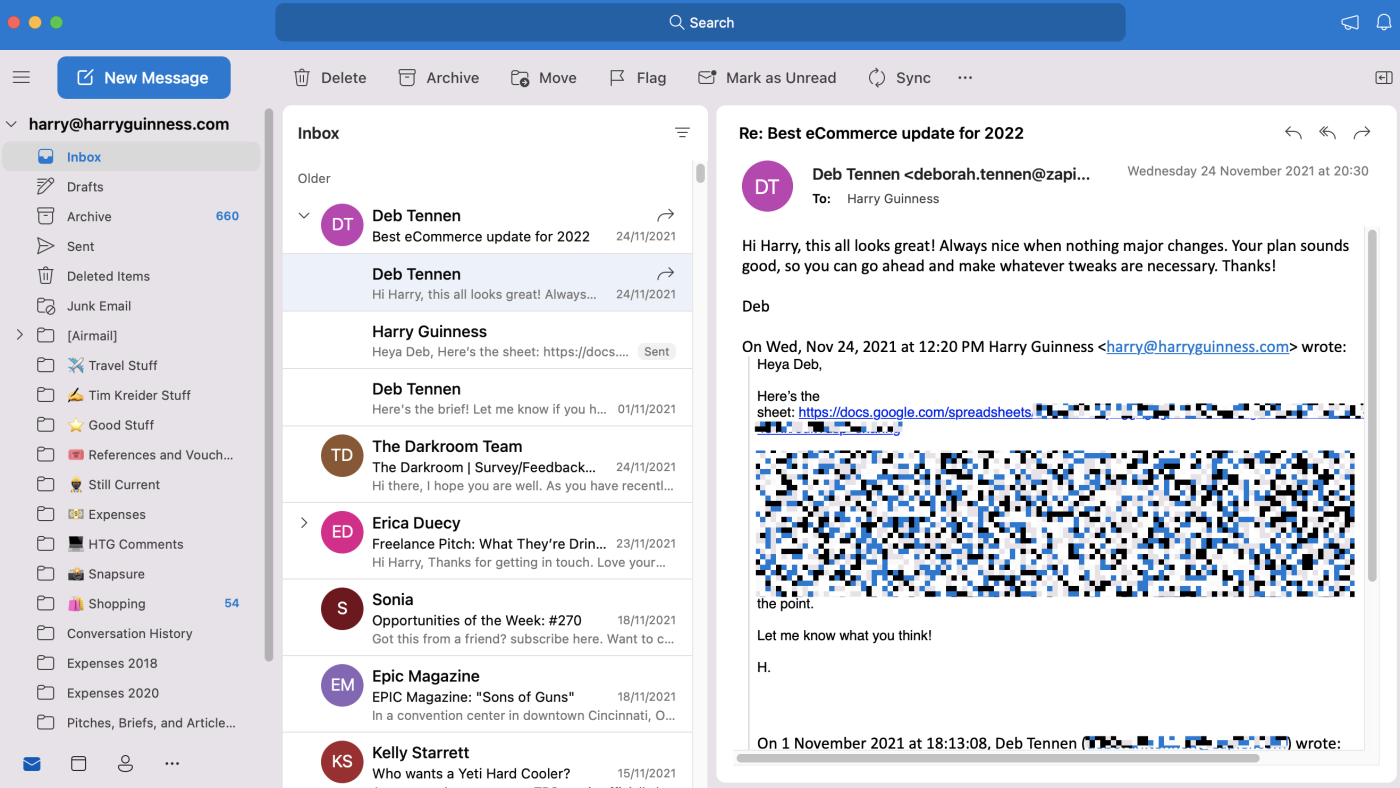Image resolution: width=1400 pixels, height=788 pixels.
Task: Click the Kelly Starrett KS avatar
Action: coord(342,761)
